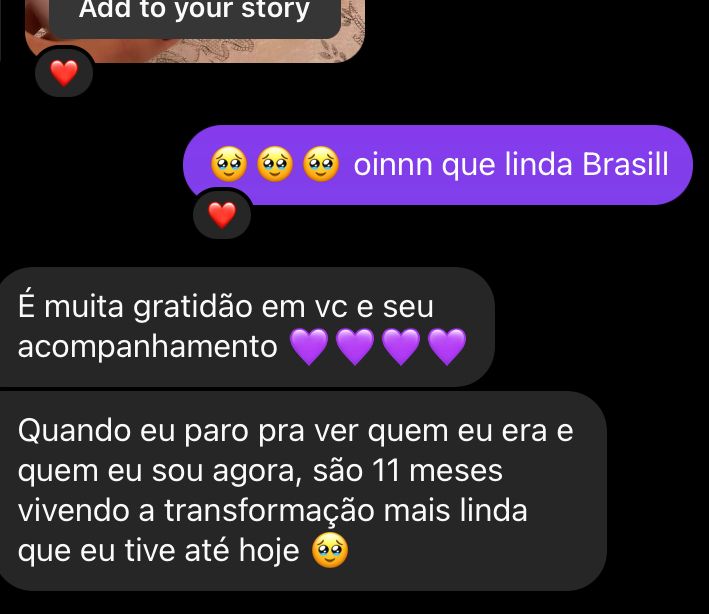Screen dimensions: 709x614
Task: Click the last purple heart in the message
Action: point(447,347)
